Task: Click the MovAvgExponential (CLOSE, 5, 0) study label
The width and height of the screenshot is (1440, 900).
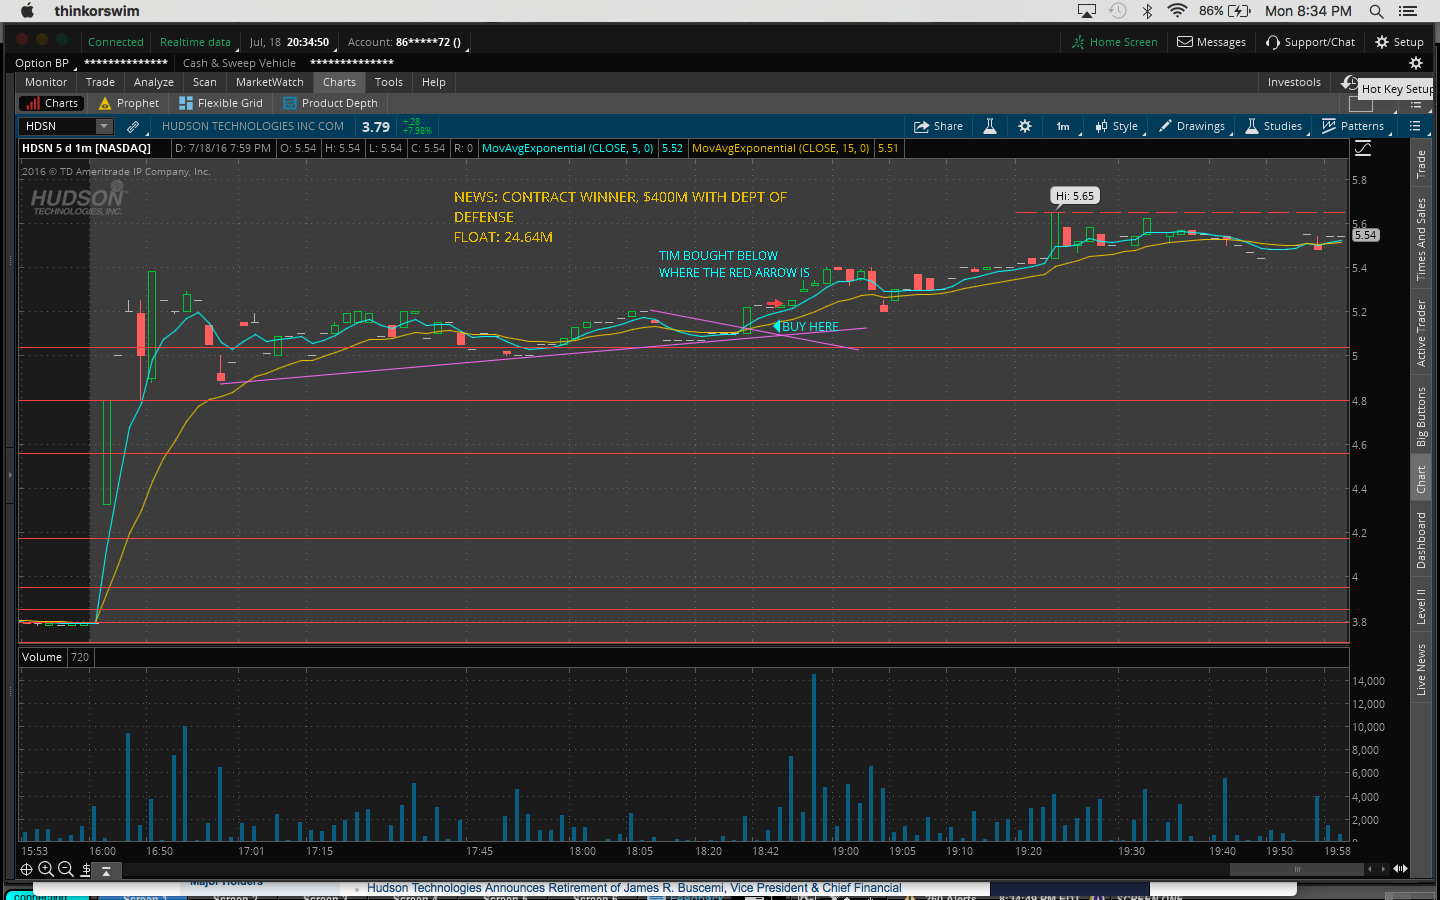Action: [x=568, y=148]
